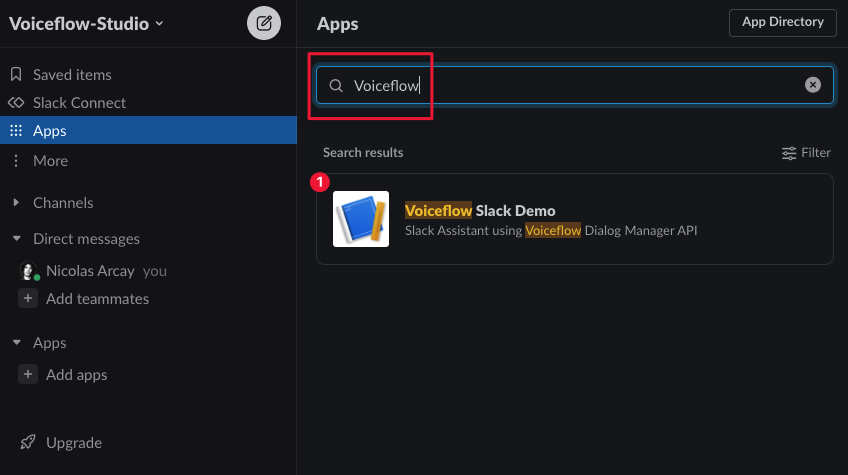Click the Upgrade rocket icon
This screenshot has height=475, width=848.
pos(28,442)
